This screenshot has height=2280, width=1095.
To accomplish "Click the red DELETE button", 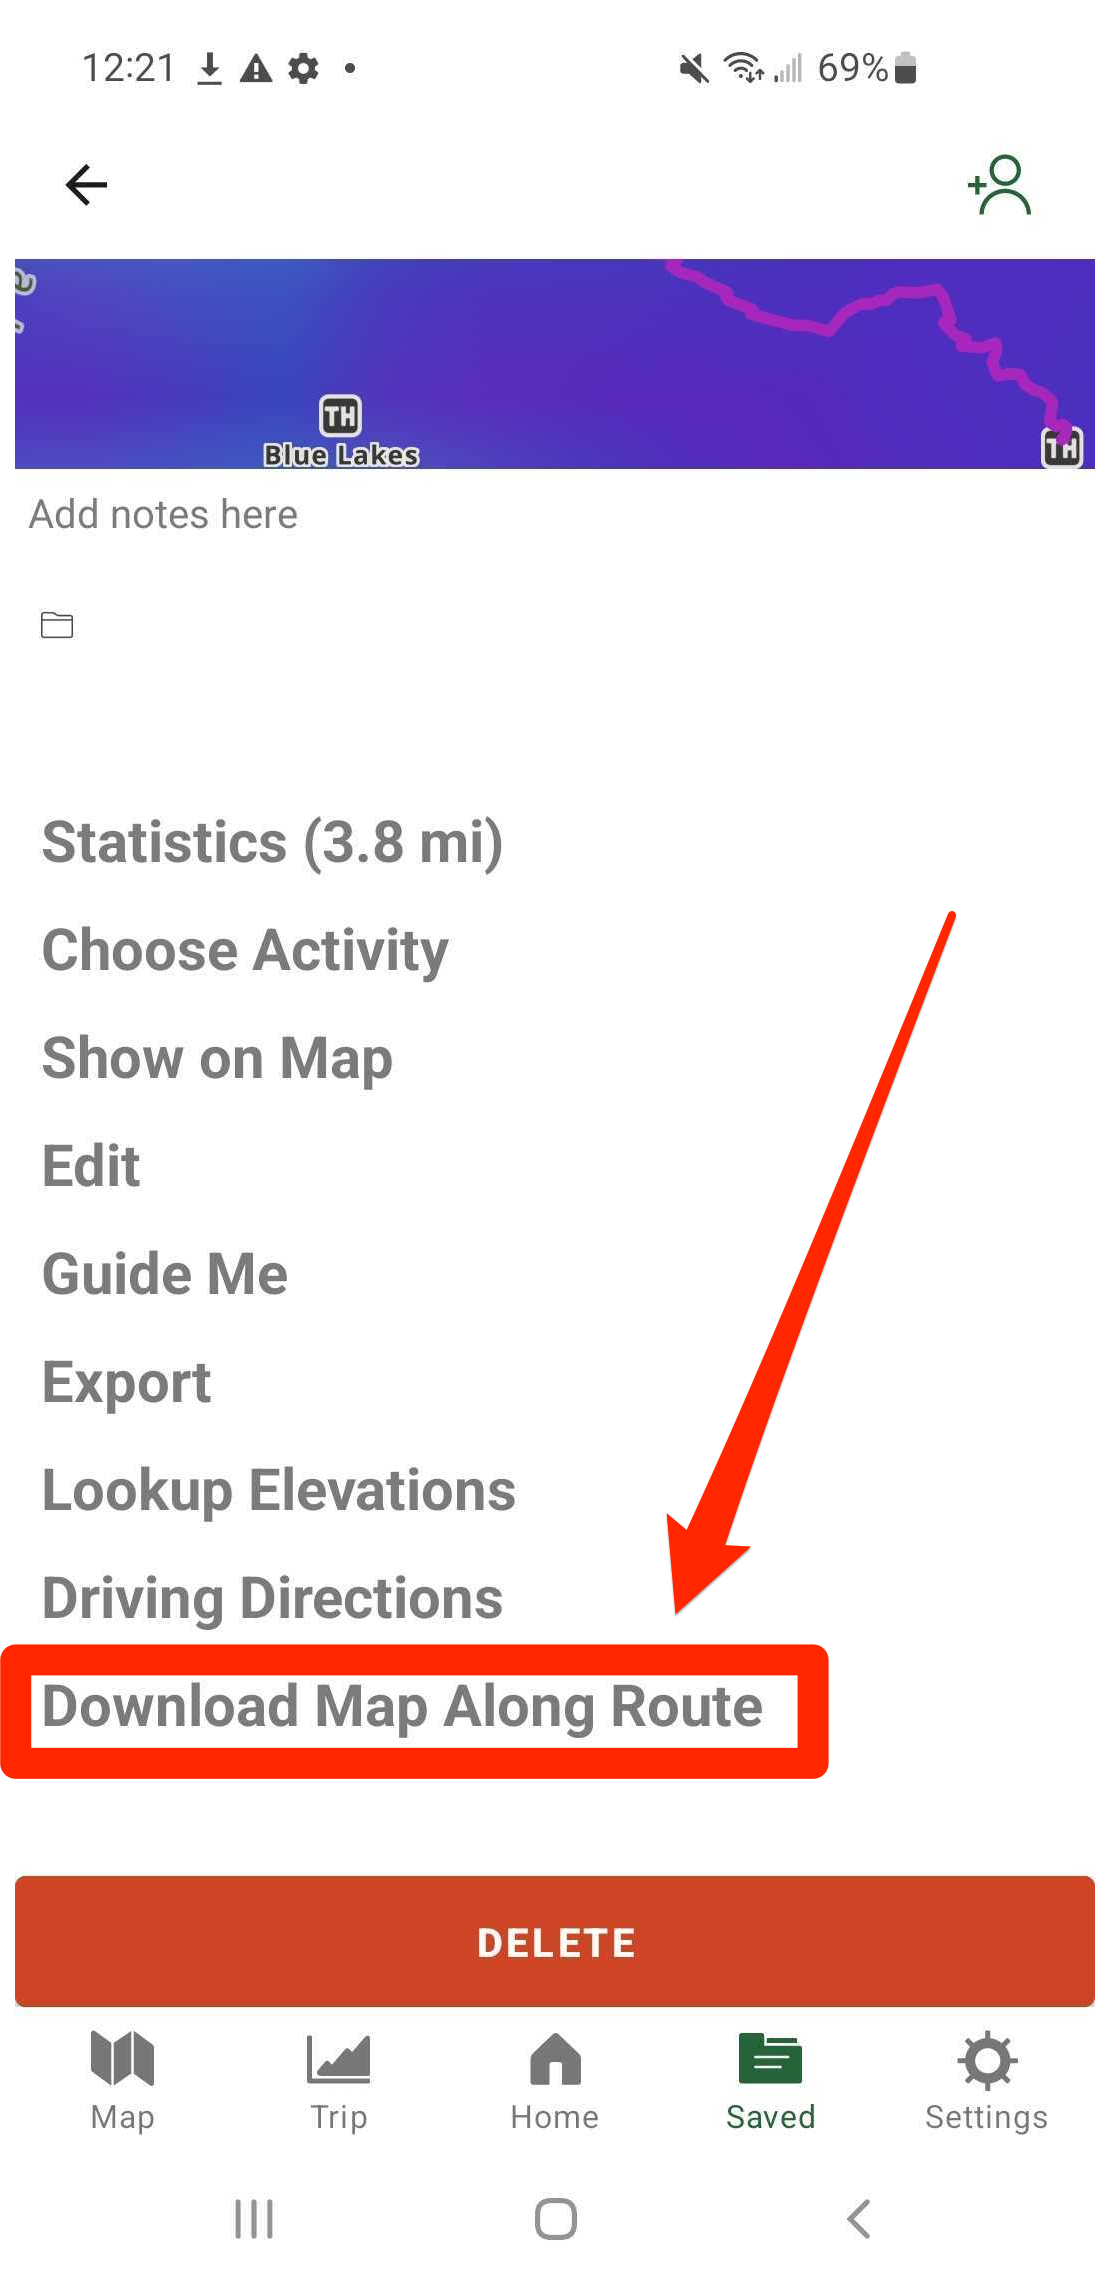I will pos(555,1942).
